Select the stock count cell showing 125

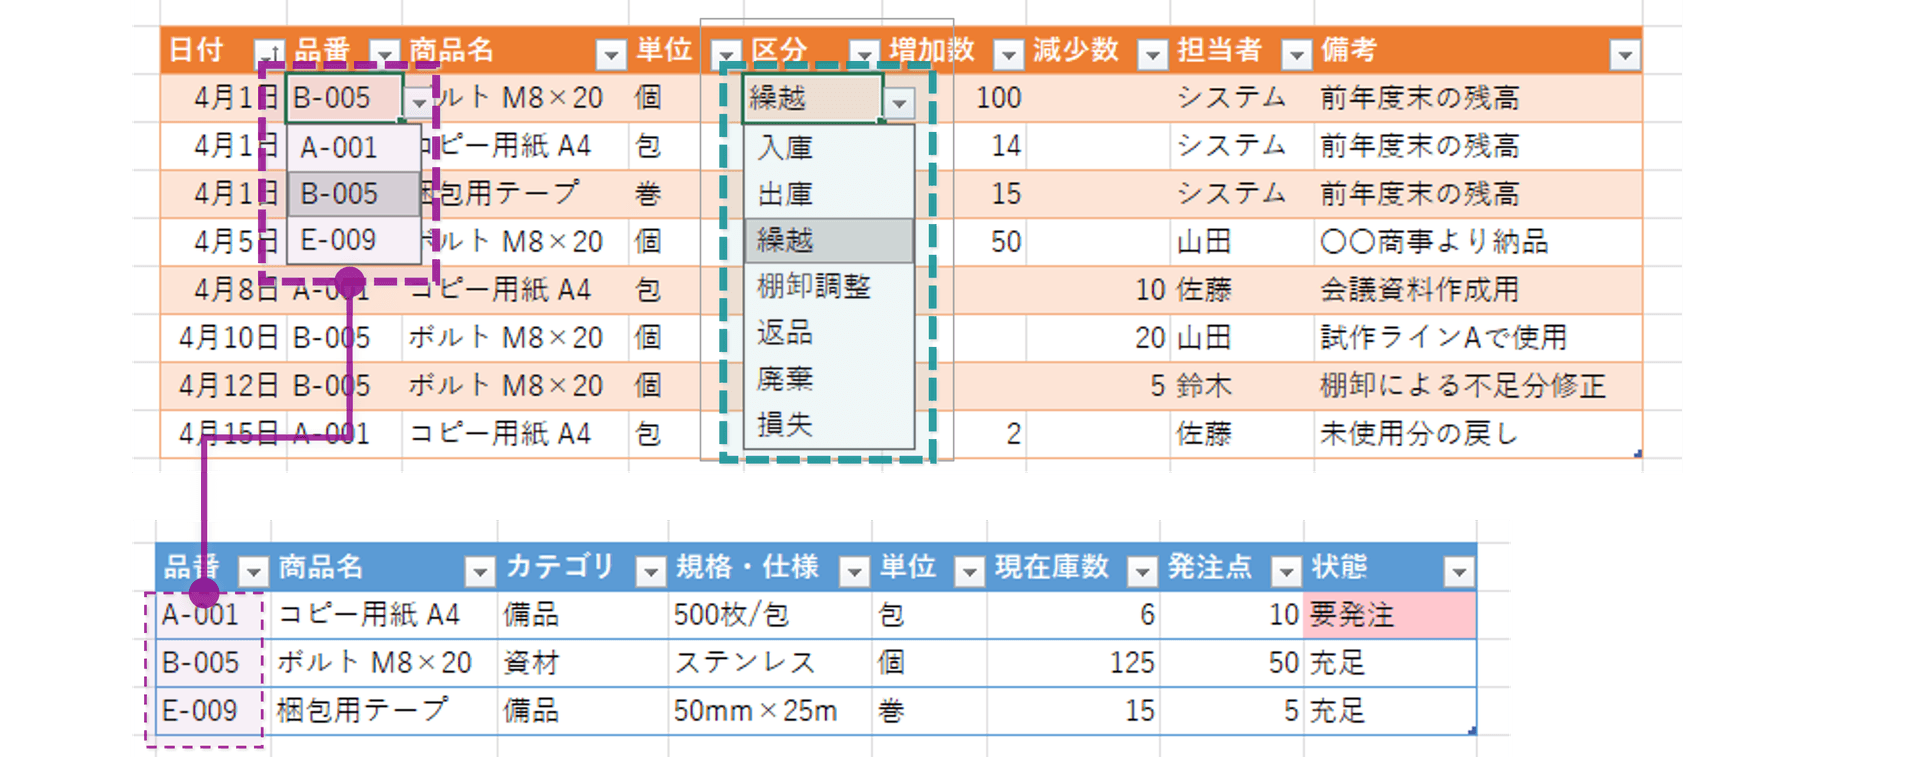[x=1073, y=663]
